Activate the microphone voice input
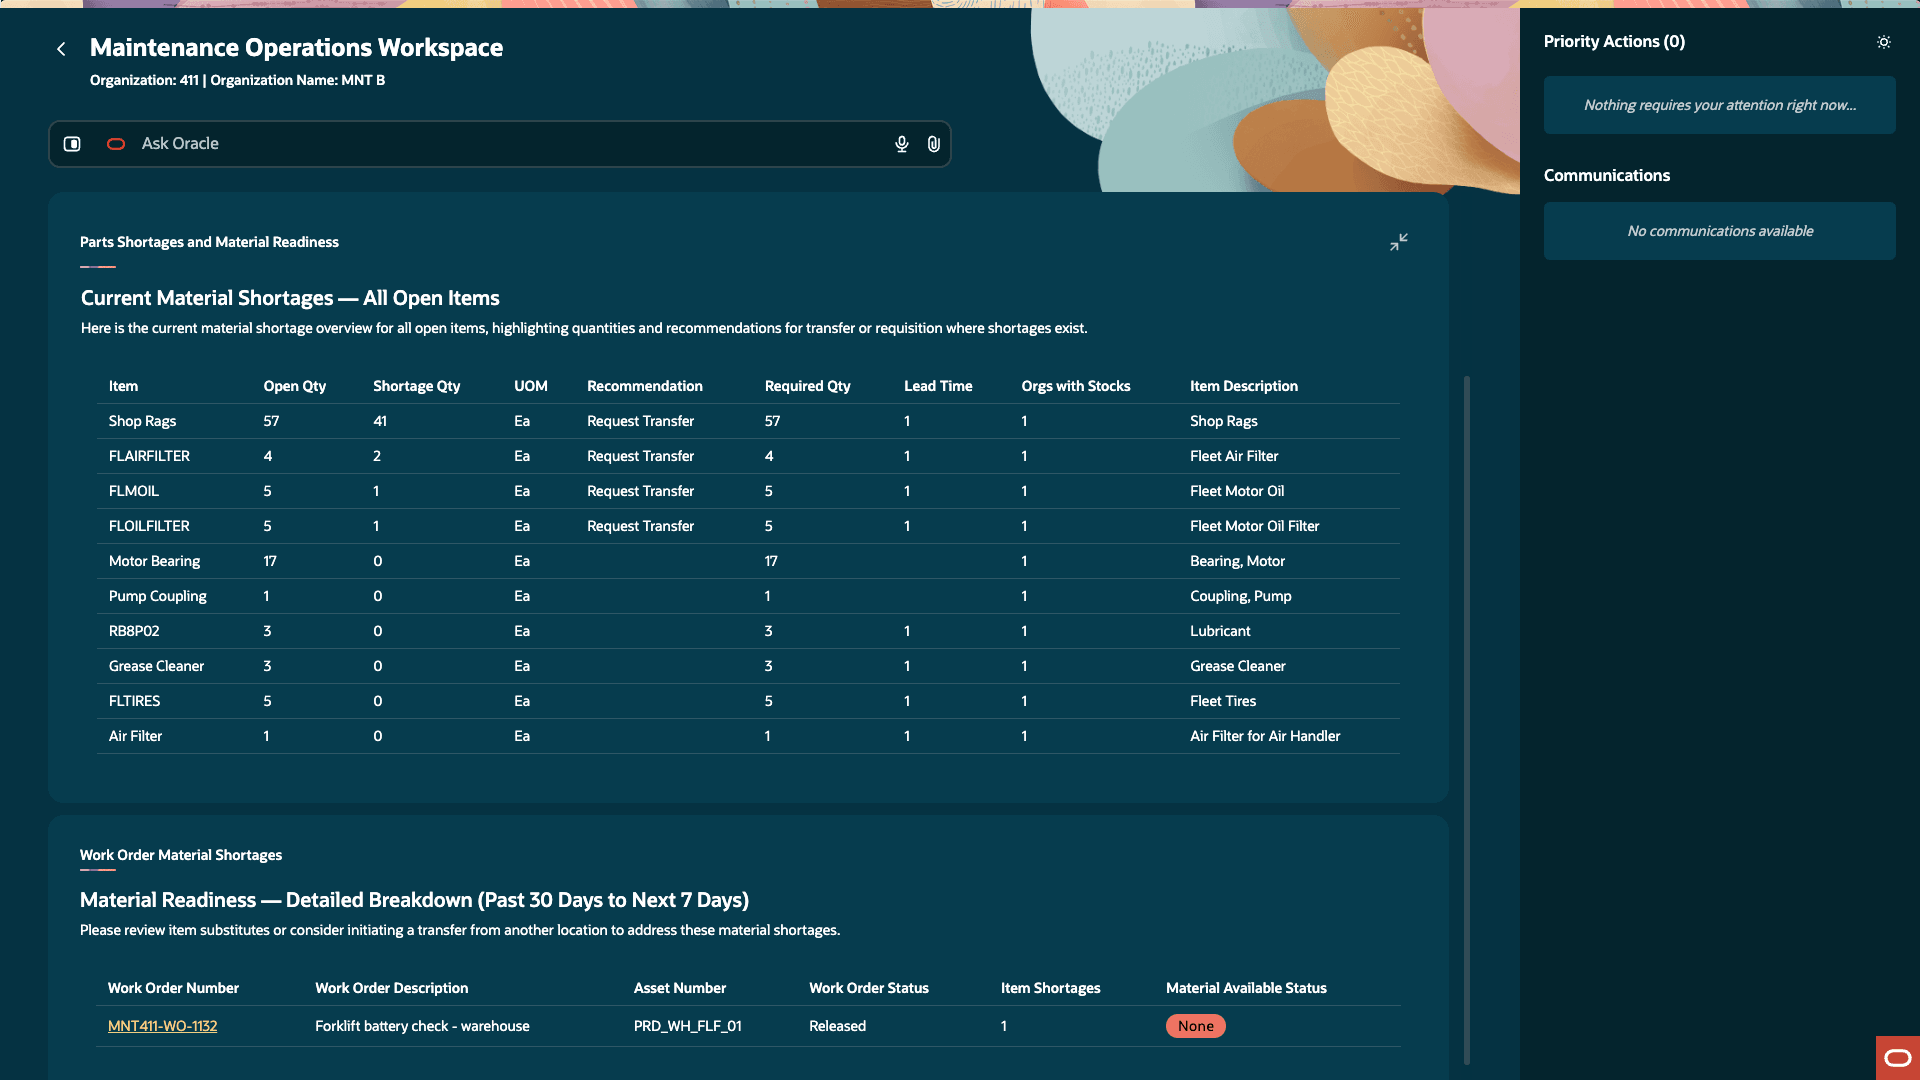 click(901, 143)
